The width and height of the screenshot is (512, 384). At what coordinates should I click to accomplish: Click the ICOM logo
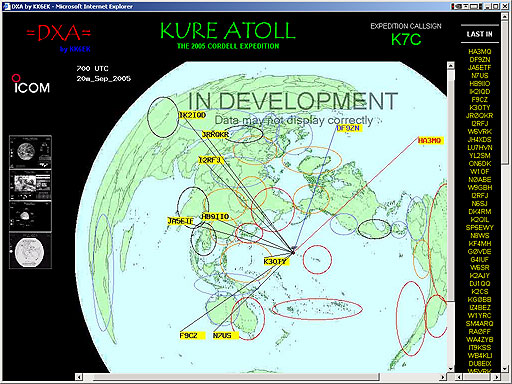[31, 84]
